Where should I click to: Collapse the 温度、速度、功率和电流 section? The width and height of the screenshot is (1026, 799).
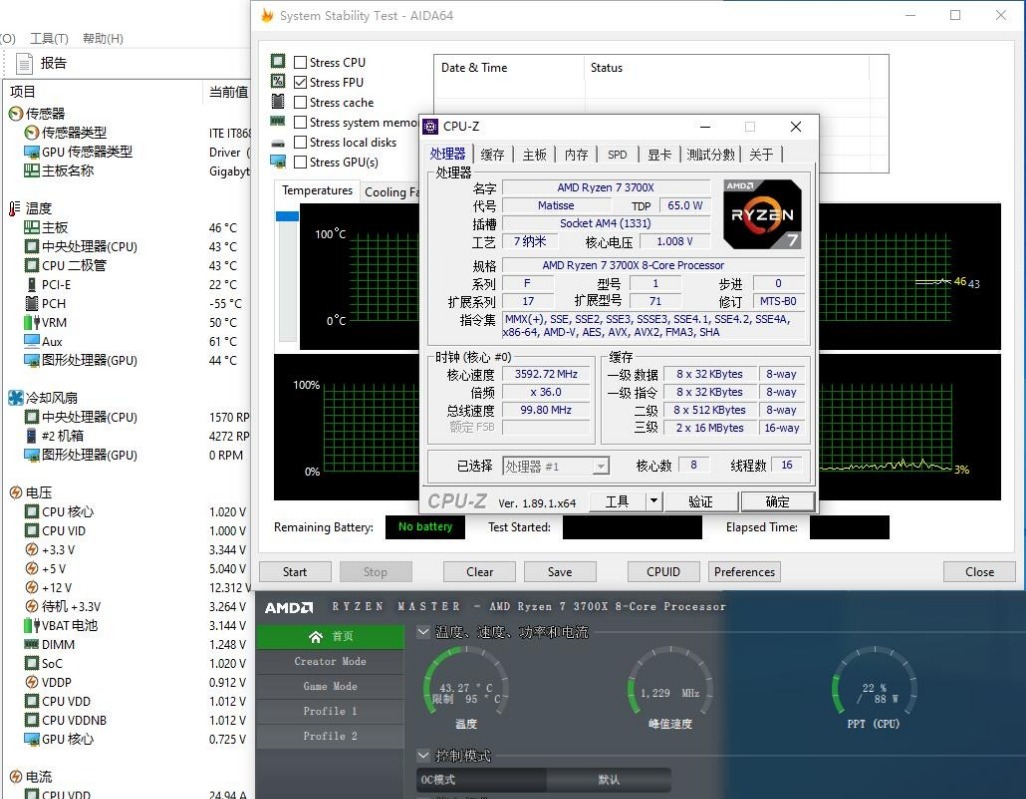click(423, 631)
